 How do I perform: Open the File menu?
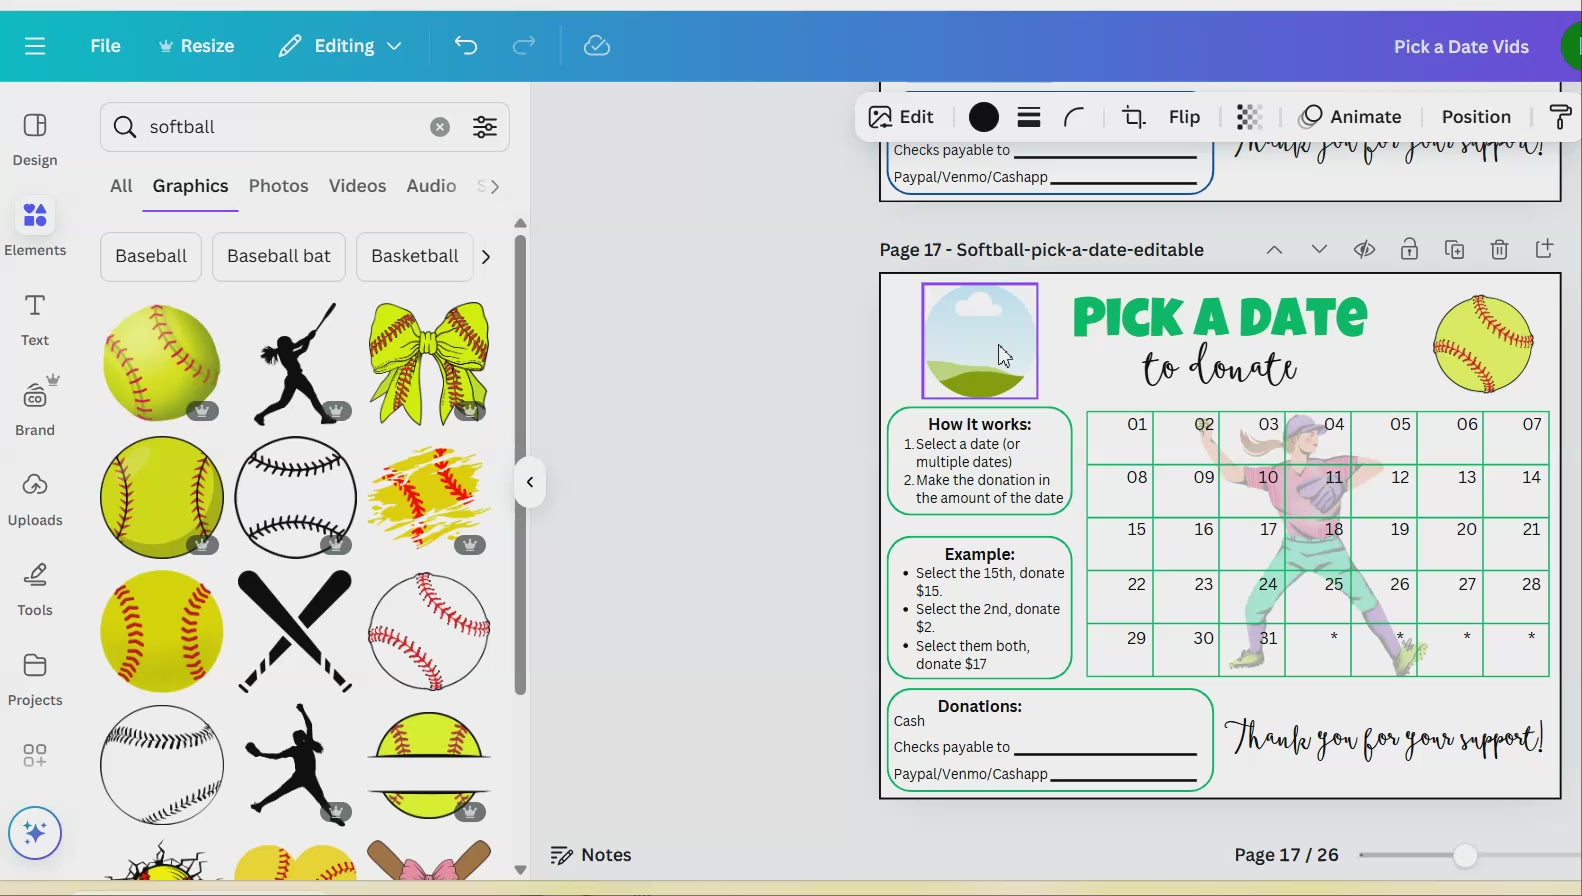(x=105, y=46)
